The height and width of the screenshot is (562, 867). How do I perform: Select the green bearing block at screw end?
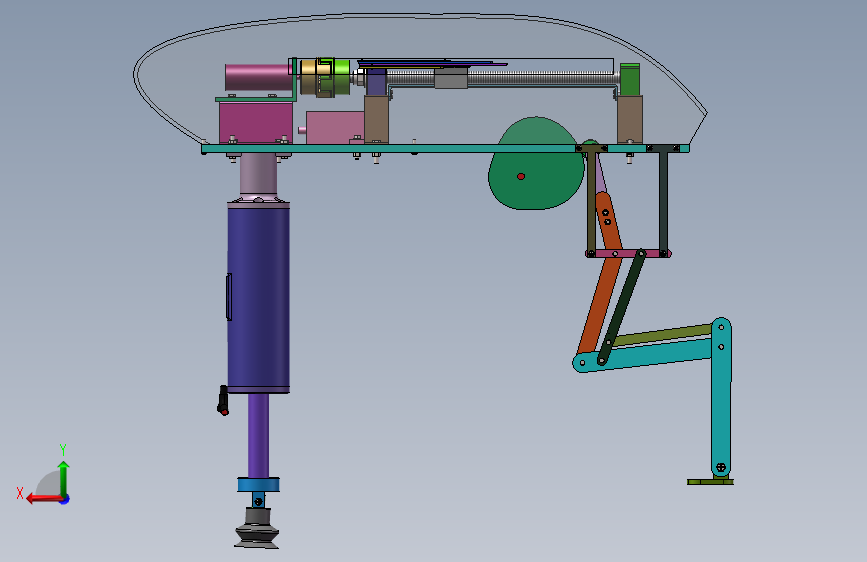pos(629,79)
